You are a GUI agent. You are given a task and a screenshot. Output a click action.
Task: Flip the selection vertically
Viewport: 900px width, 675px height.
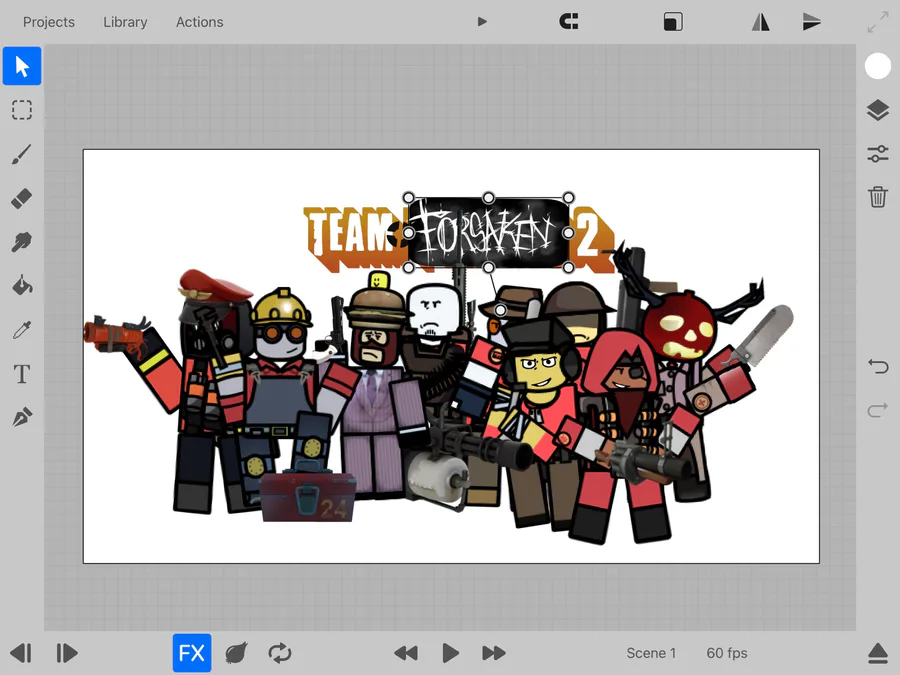pyautogui.click(x=812, y=22)
